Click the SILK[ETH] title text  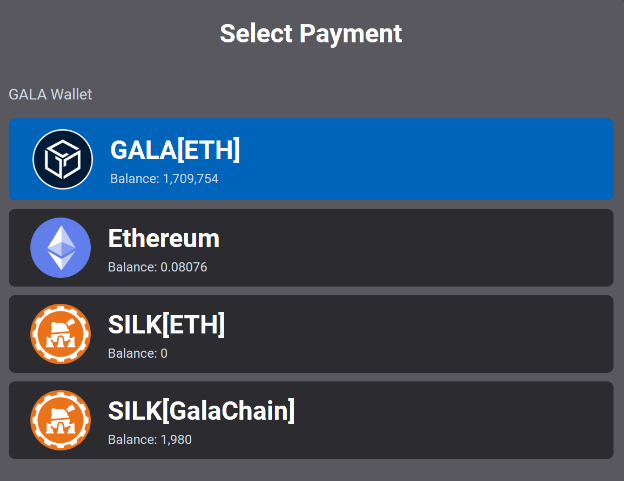pos(166,325)
